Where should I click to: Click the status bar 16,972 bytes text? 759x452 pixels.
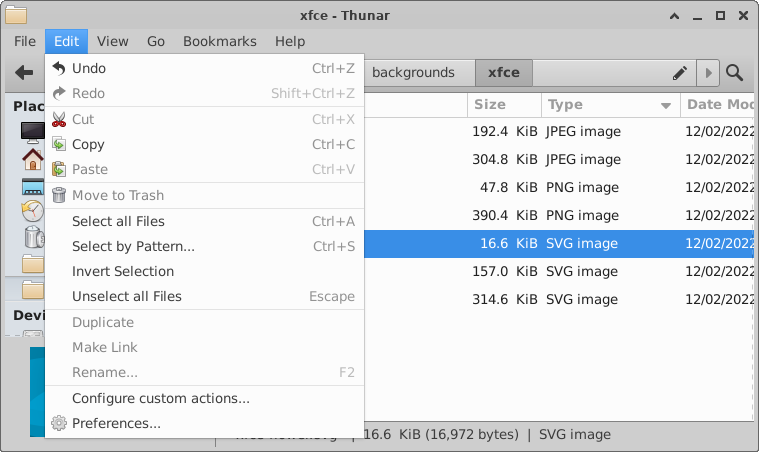[x=473, y=435]
